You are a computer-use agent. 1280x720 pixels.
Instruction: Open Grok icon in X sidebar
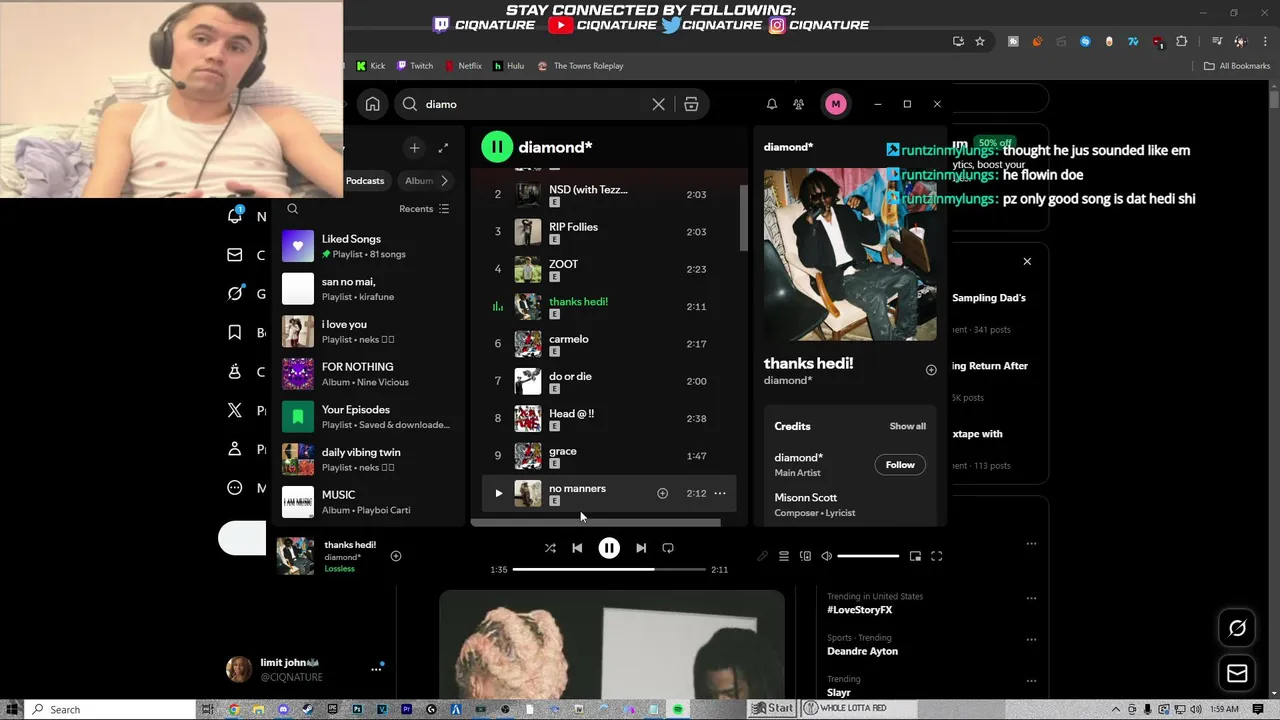[x=235, y=293]
